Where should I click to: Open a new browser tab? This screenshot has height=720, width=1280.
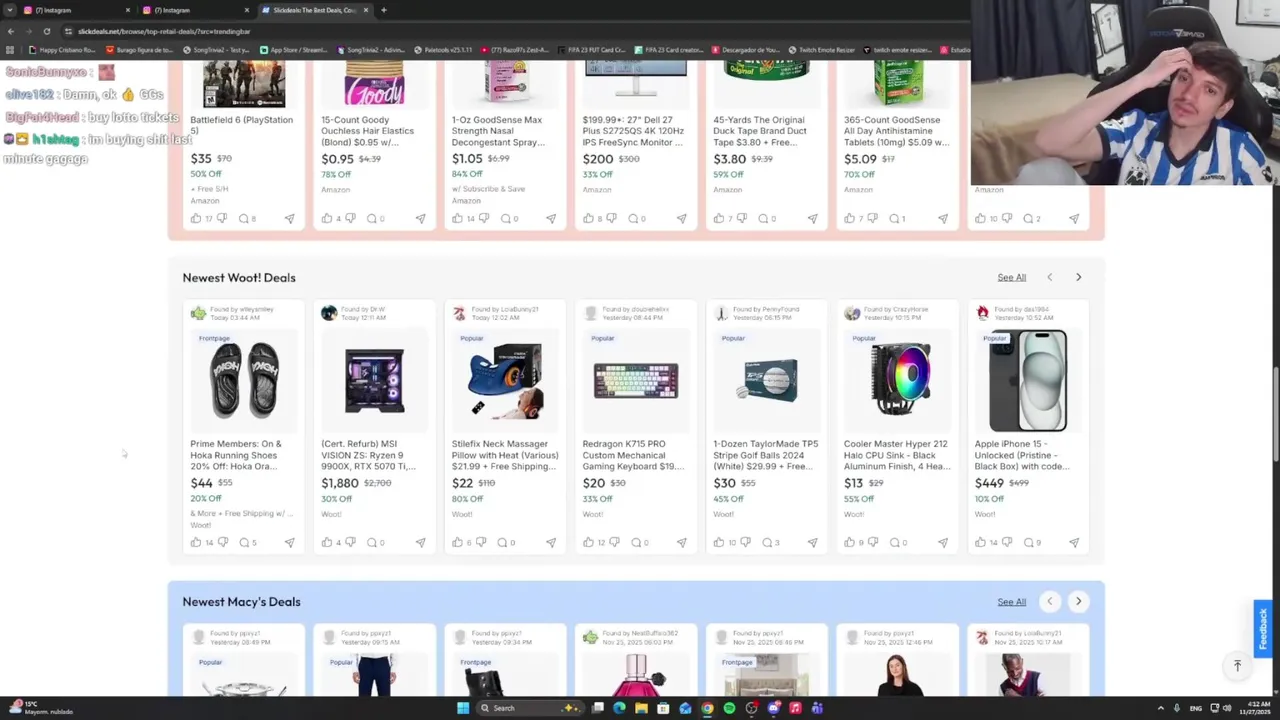[x=384, y=10]
